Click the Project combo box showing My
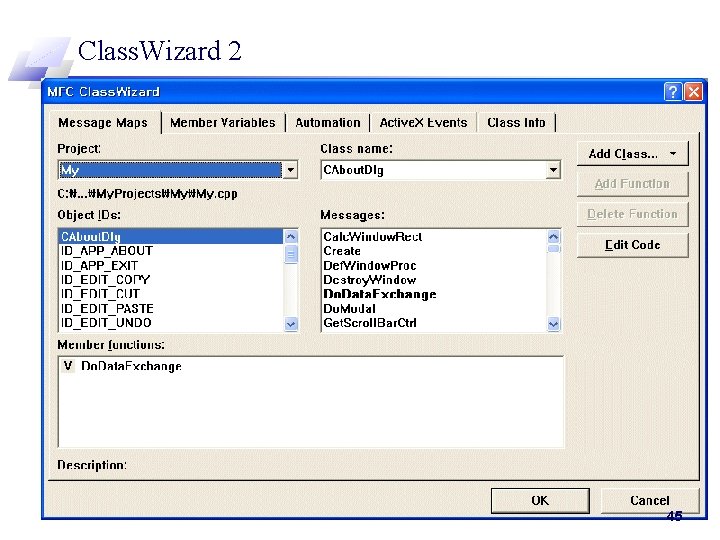Image resolution: width=720 pixels, height=540 pixels. tap(178, 170)
